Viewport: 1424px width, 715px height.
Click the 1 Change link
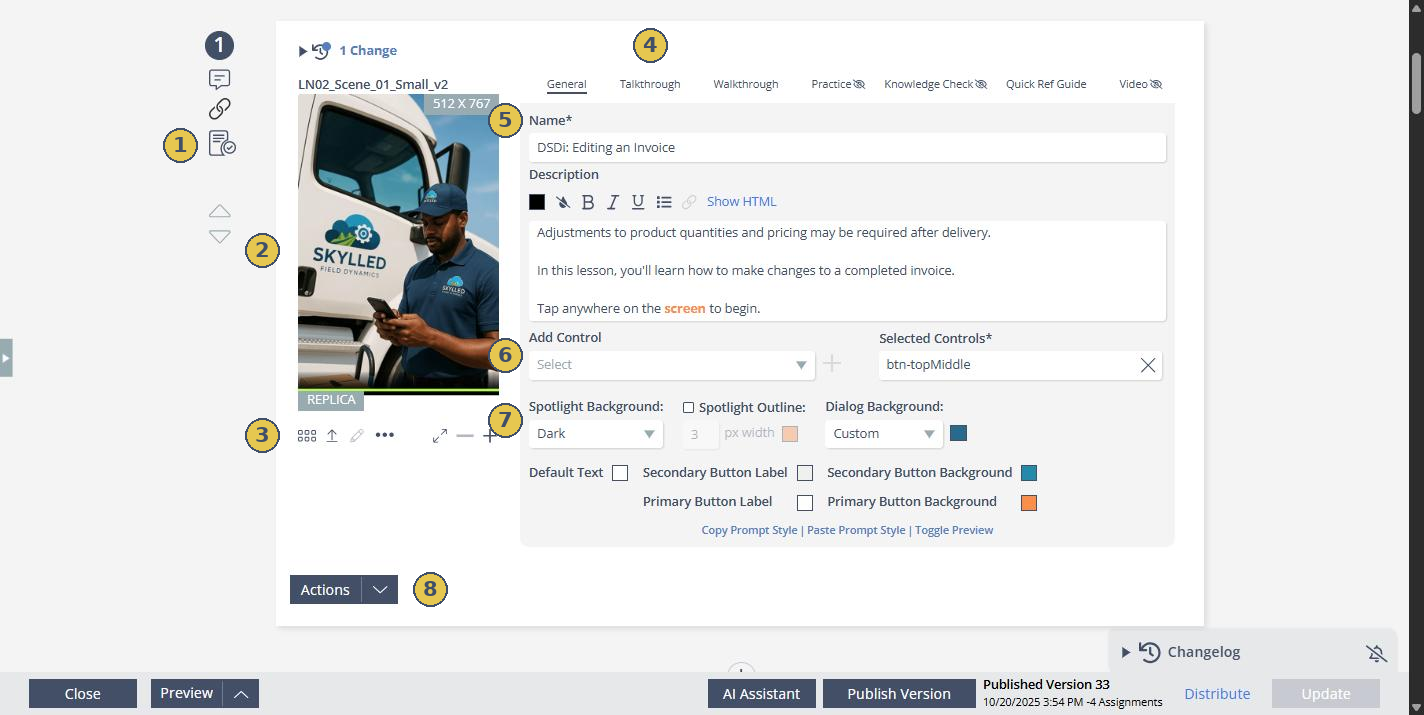(368, 51)
